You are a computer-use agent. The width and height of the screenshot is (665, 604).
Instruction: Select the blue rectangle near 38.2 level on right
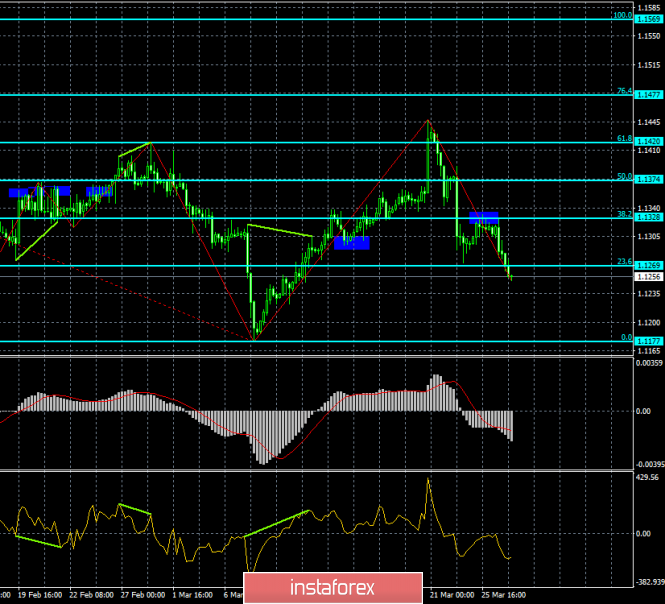(x=484, y=217)
